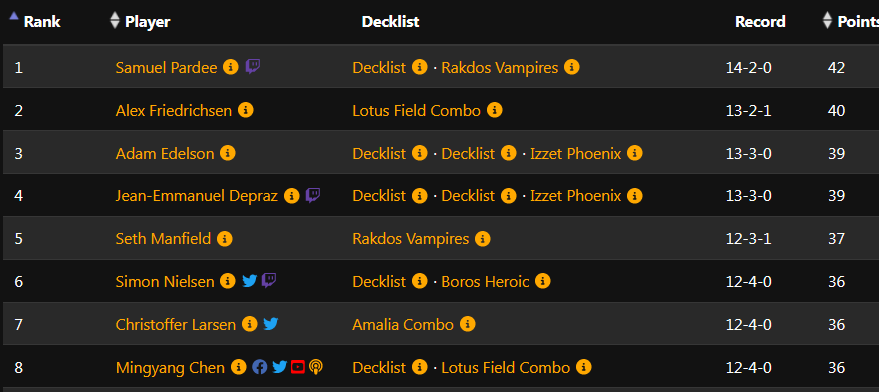Open Adam Edelson's Izzet Phoenix link
Screen dimensions: 879x392
576,154
